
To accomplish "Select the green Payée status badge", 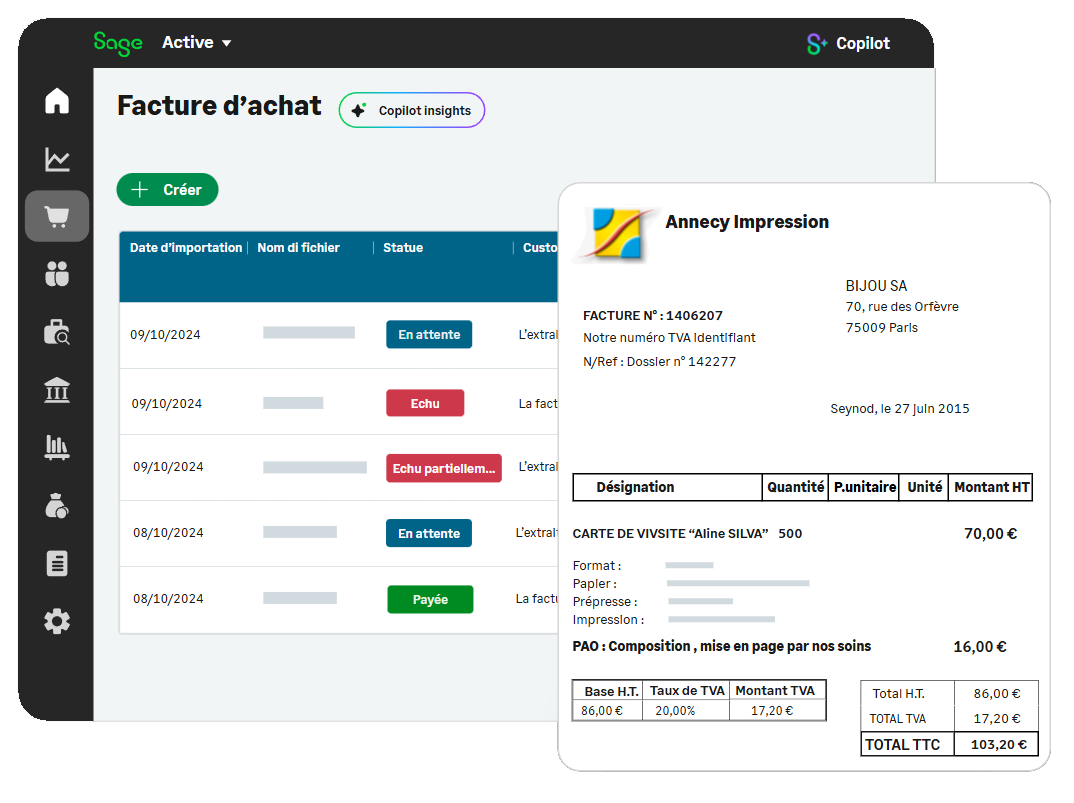I will [x=430, y=600].
